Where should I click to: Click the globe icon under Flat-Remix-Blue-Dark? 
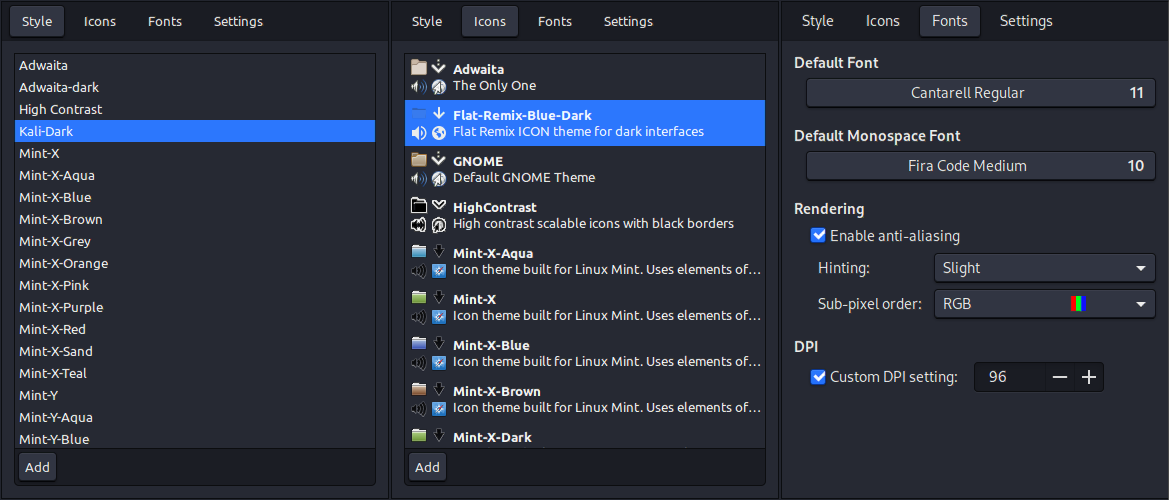point(439,132)
